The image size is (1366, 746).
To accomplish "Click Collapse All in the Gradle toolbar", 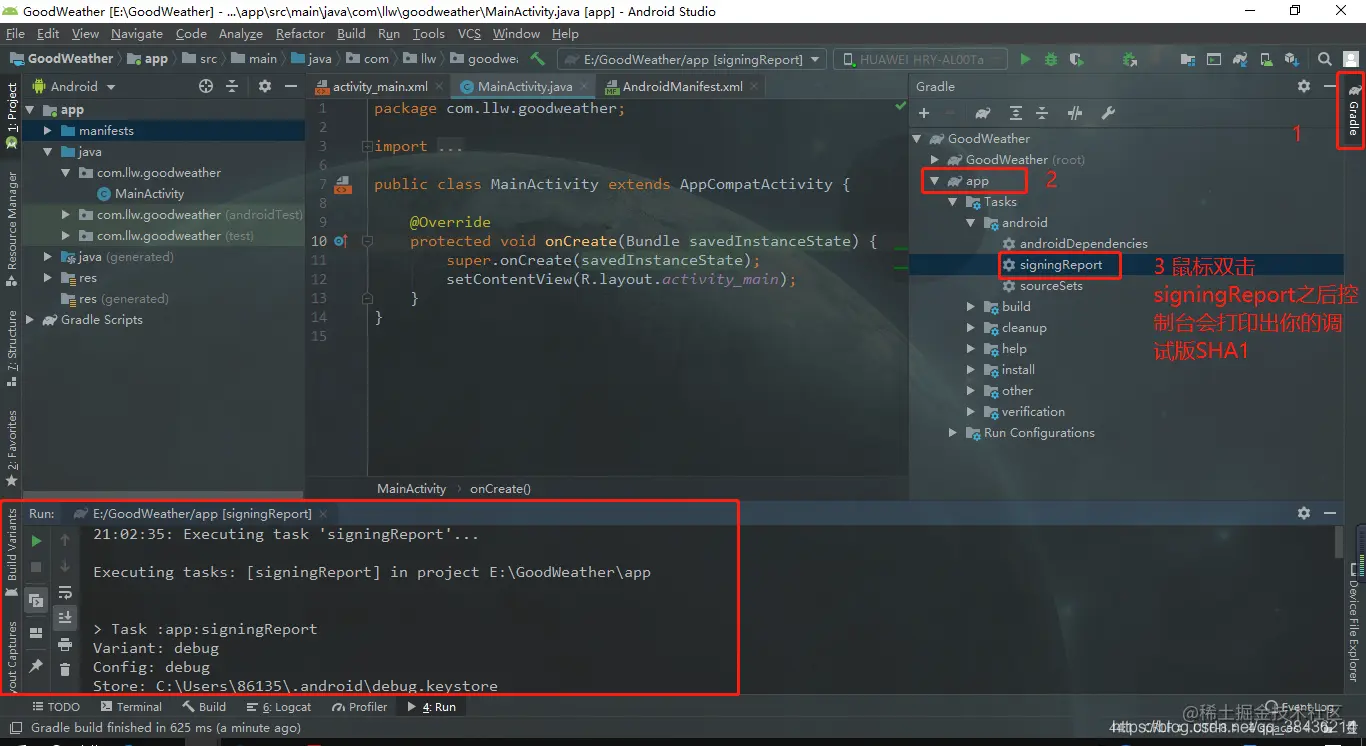I will [1041, 113].
